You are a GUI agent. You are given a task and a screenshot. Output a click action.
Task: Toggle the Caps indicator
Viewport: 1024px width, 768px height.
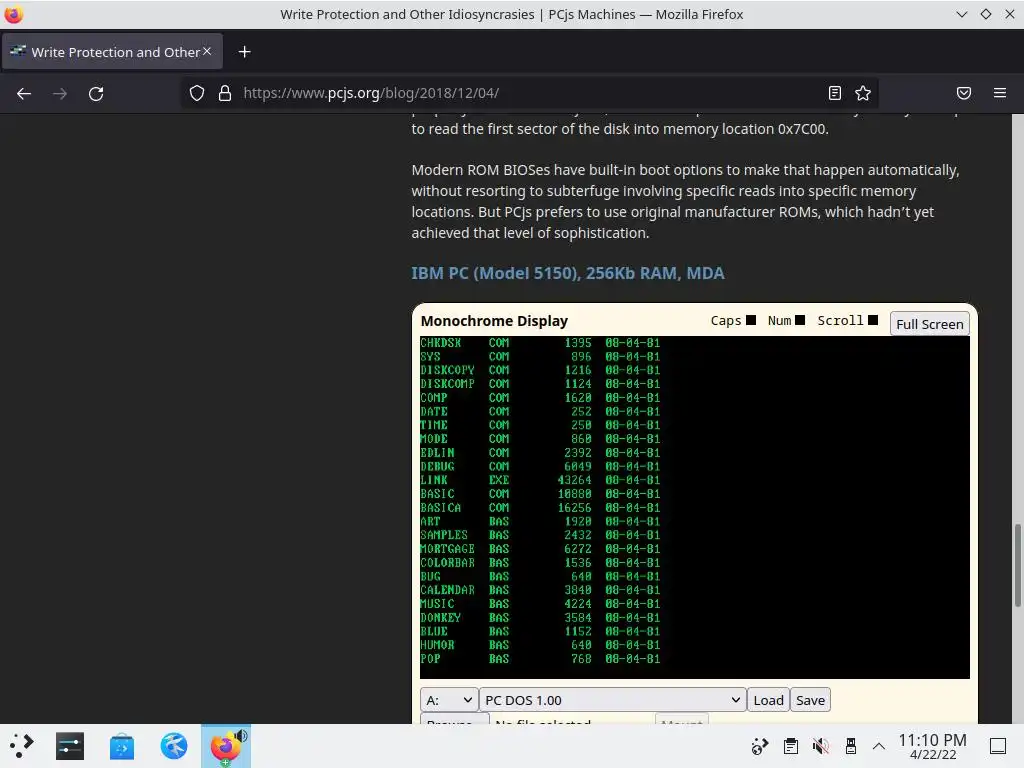751,320
